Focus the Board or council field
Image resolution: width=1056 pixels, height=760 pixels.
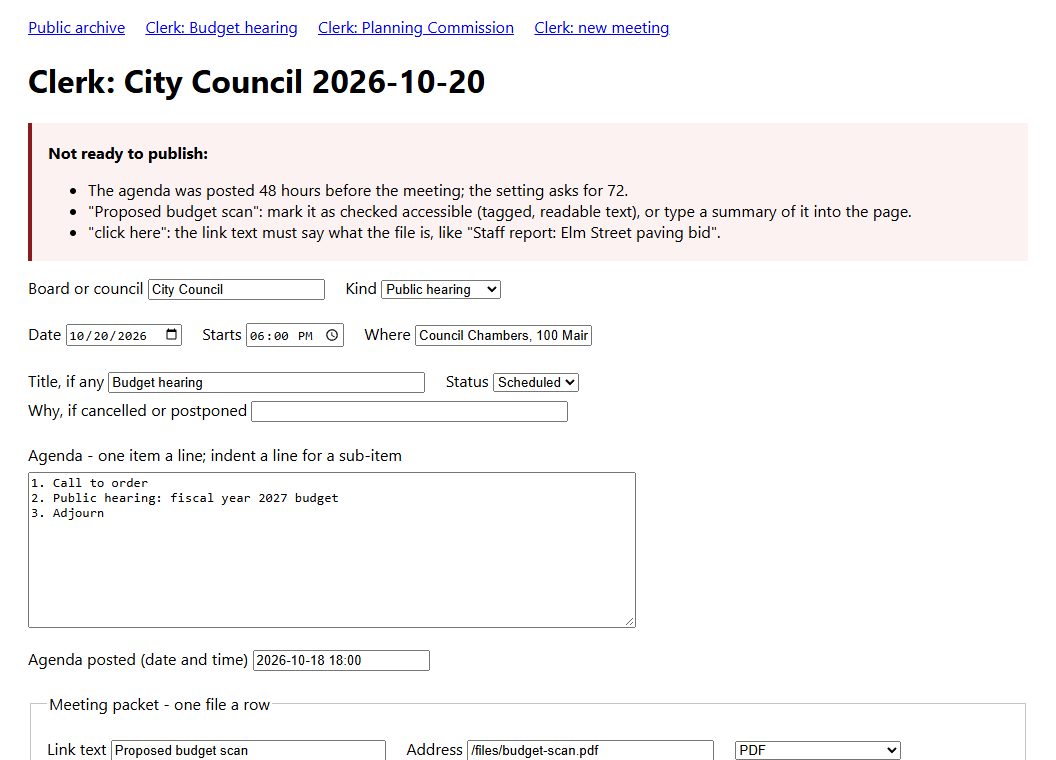[x=236, y=289]
